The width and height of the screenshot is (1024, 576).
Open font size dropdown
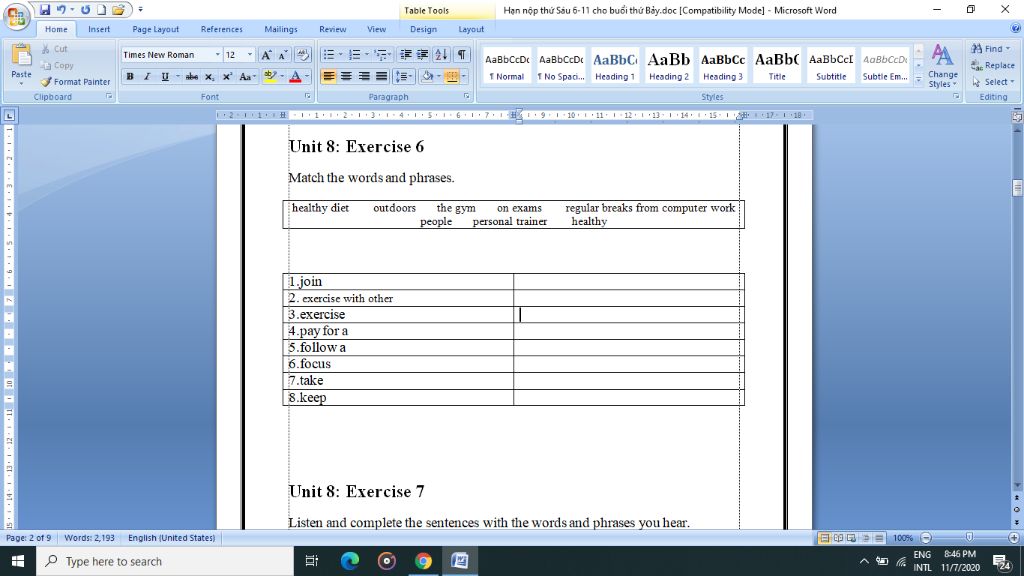pyautogui.click(x=249, y=55)
